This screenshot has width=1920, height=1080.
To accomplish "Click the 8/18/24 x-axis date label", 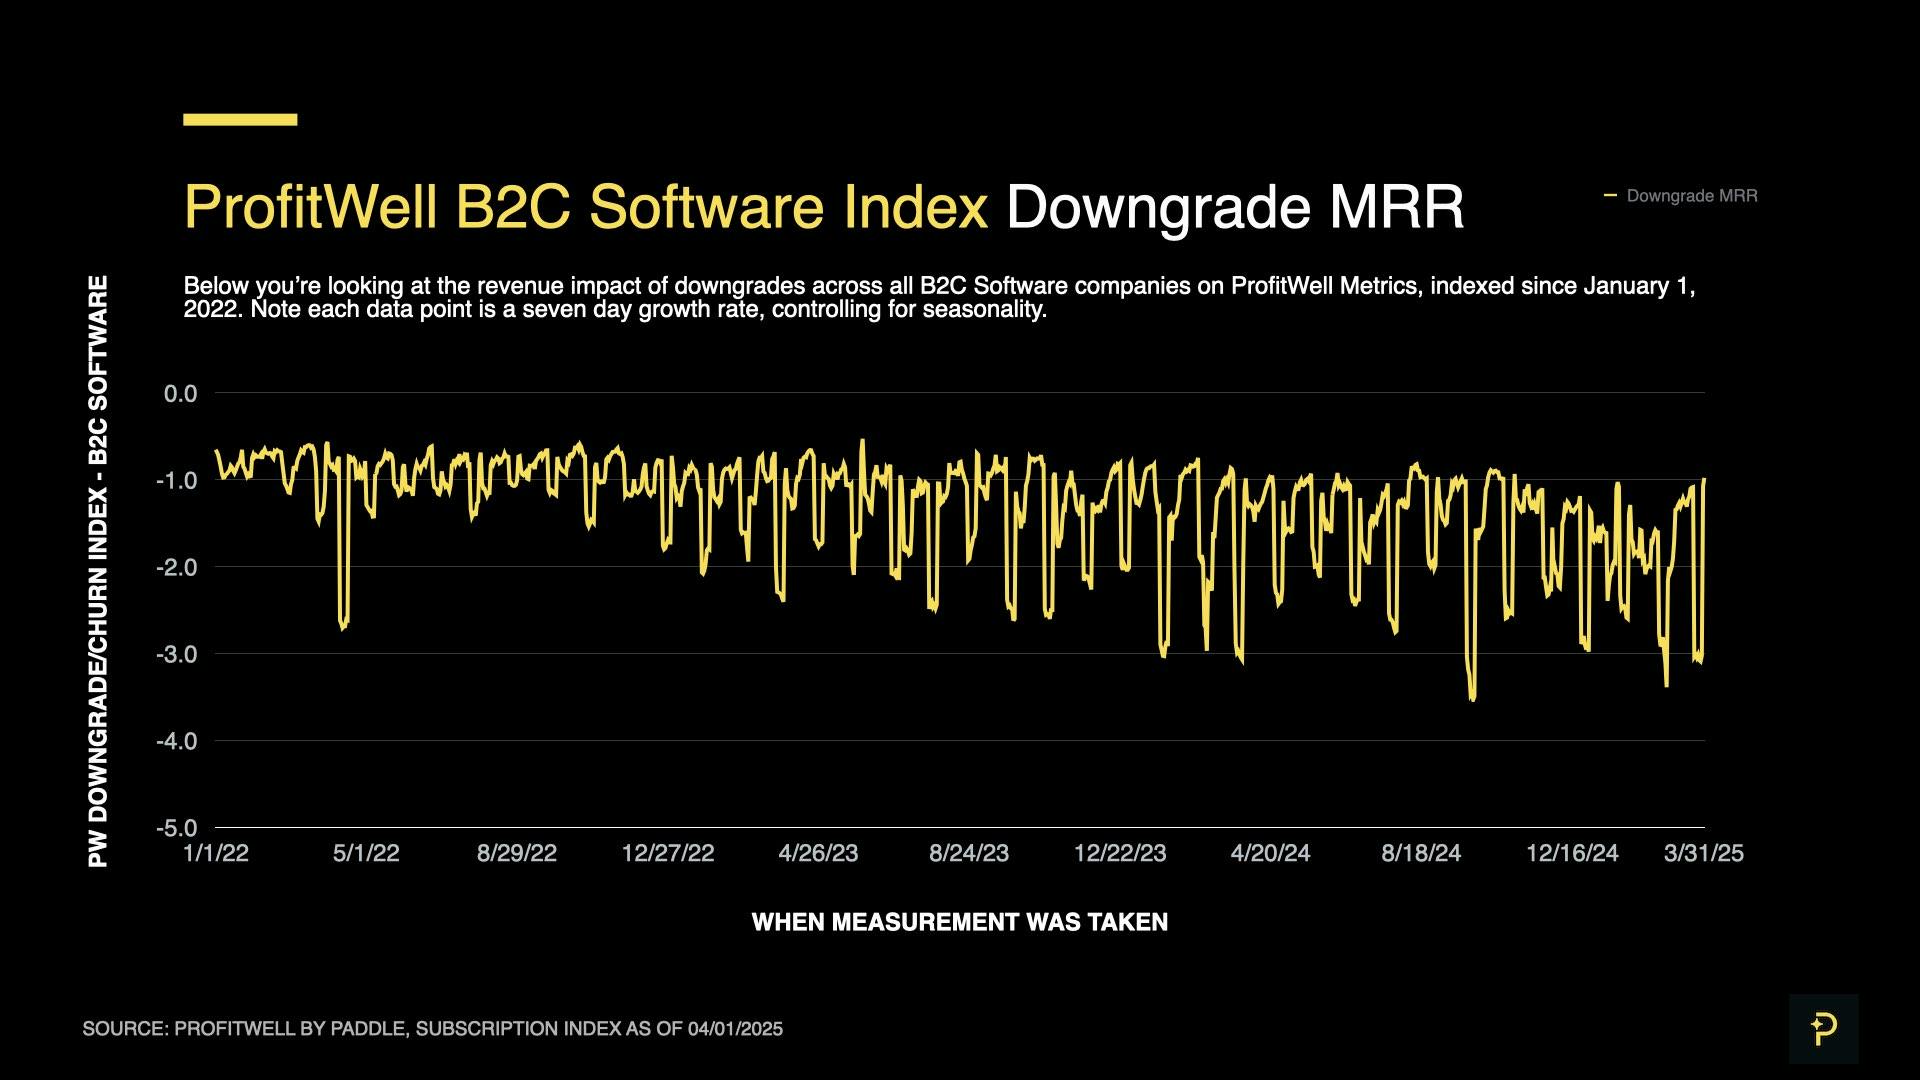I will point(1421,853).
